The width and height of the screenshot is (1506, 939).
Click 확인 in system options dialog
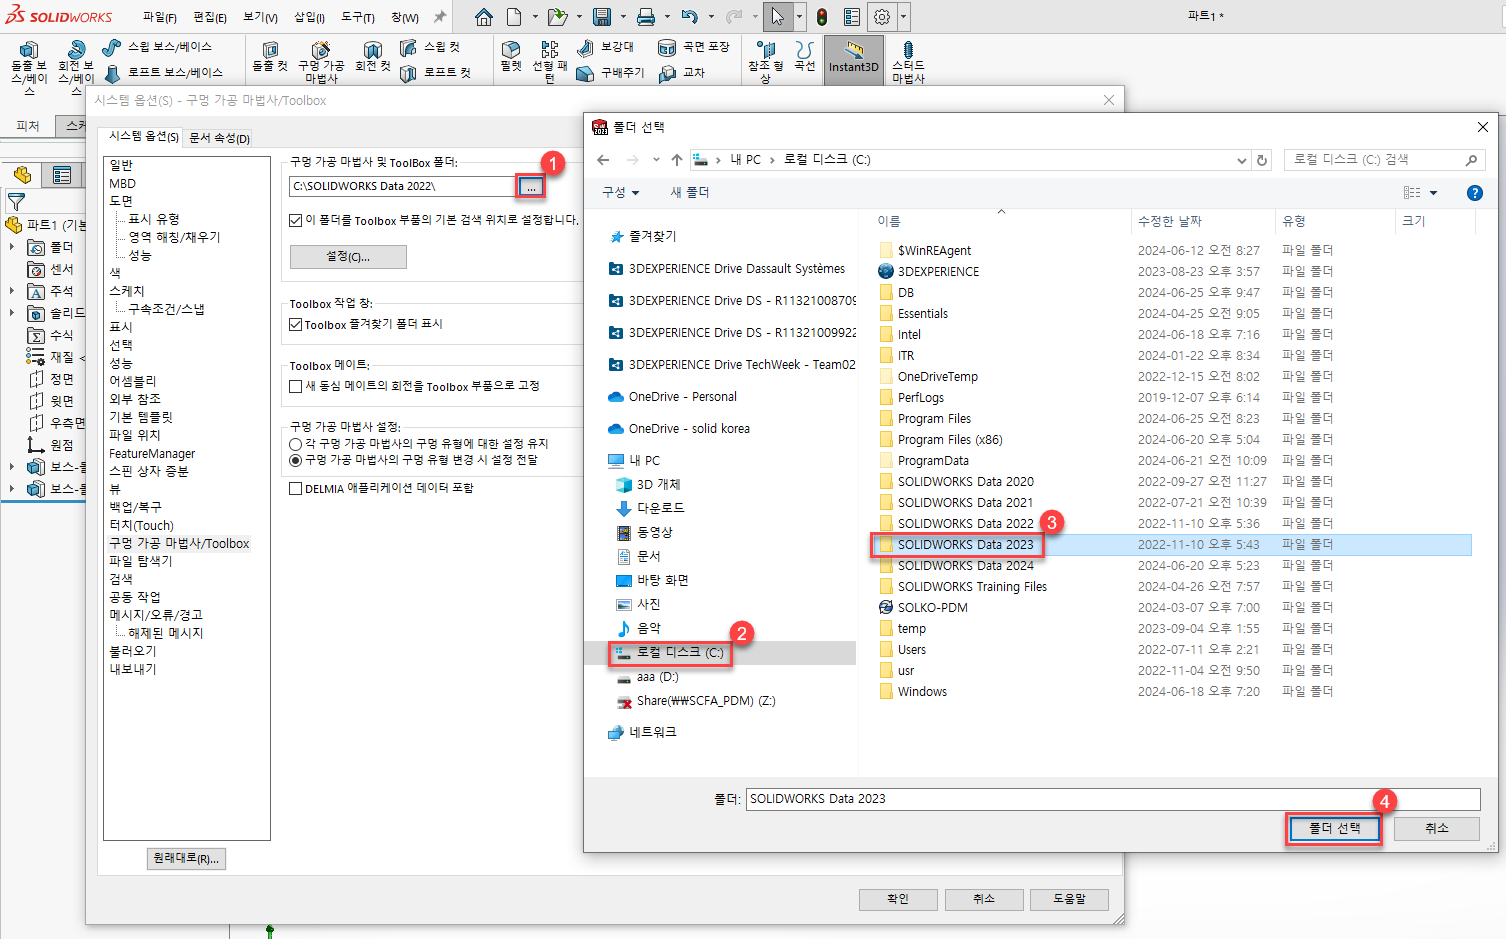898,899
